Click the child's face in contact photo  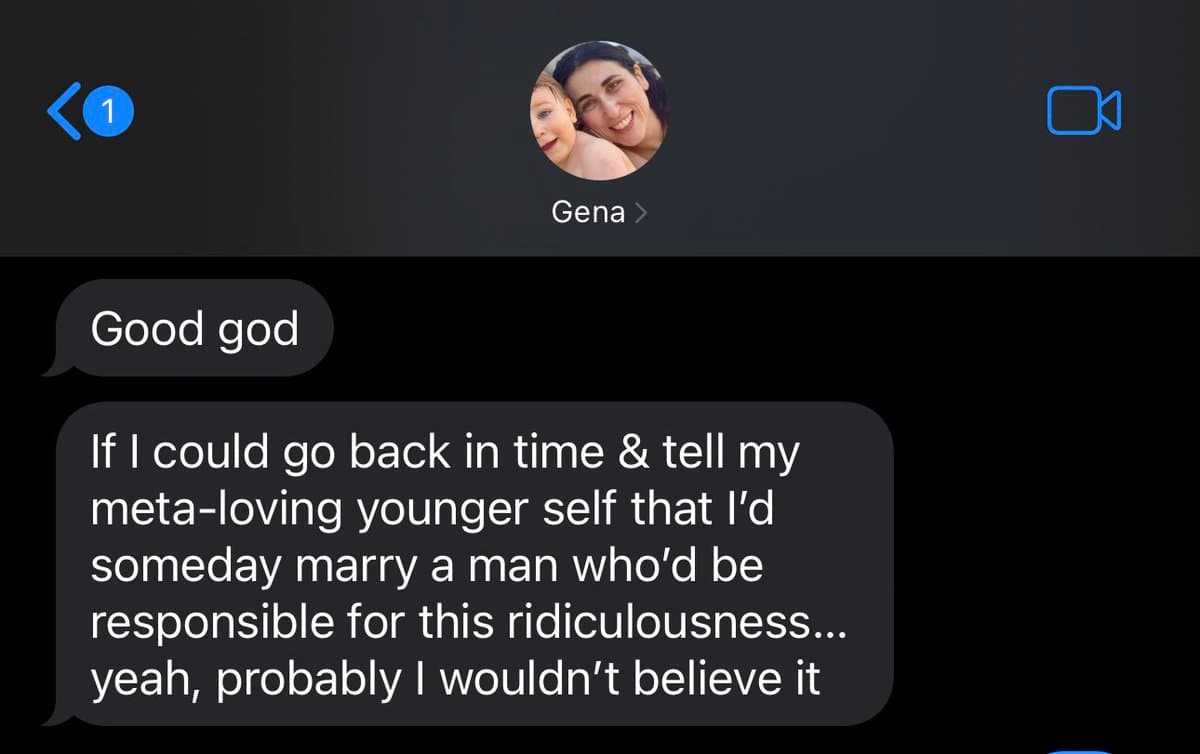[564, 128]
